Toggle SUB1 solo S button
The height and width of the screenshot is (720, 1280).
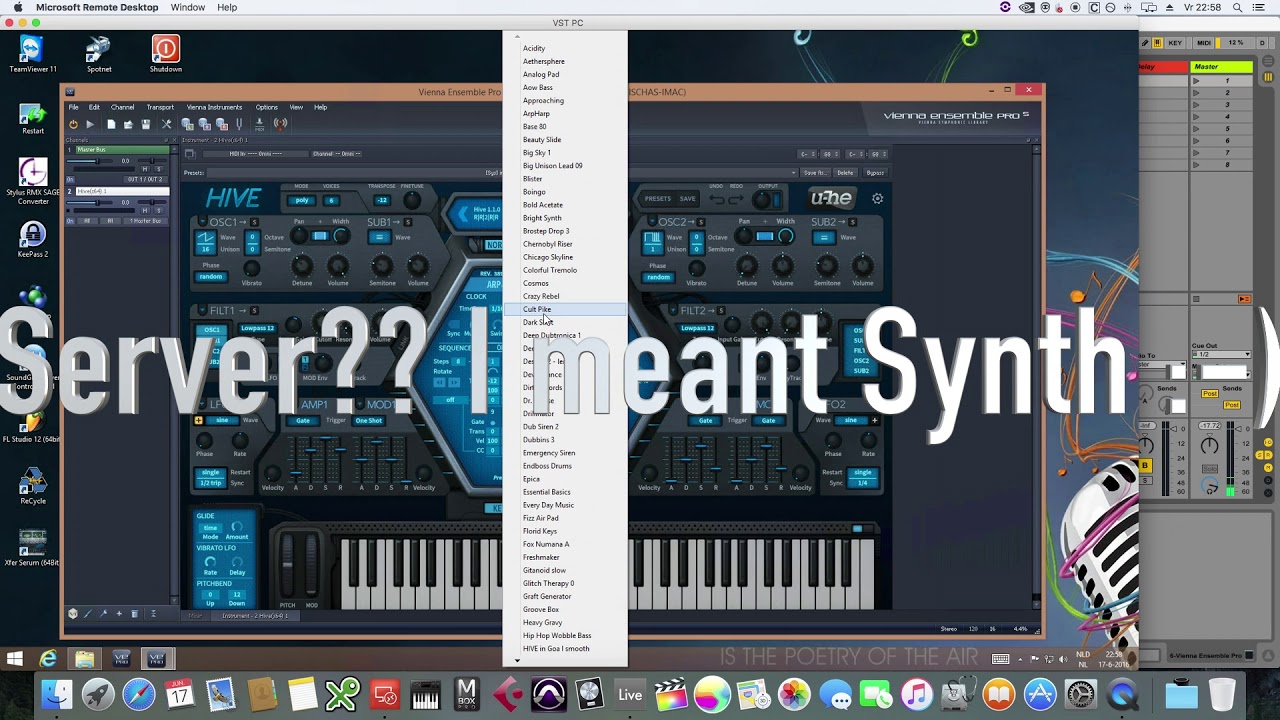pos(407,222)
